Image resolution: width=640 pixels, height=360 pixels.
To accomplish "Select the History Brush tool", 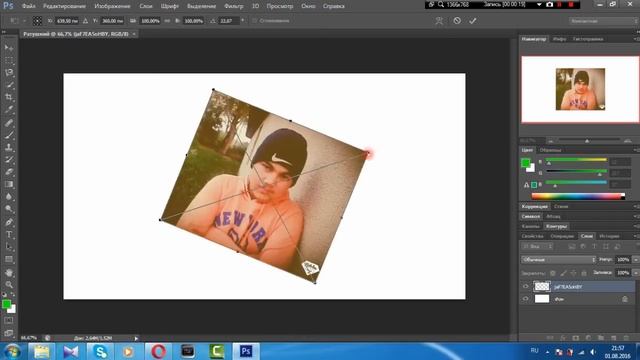I will 9,160.
